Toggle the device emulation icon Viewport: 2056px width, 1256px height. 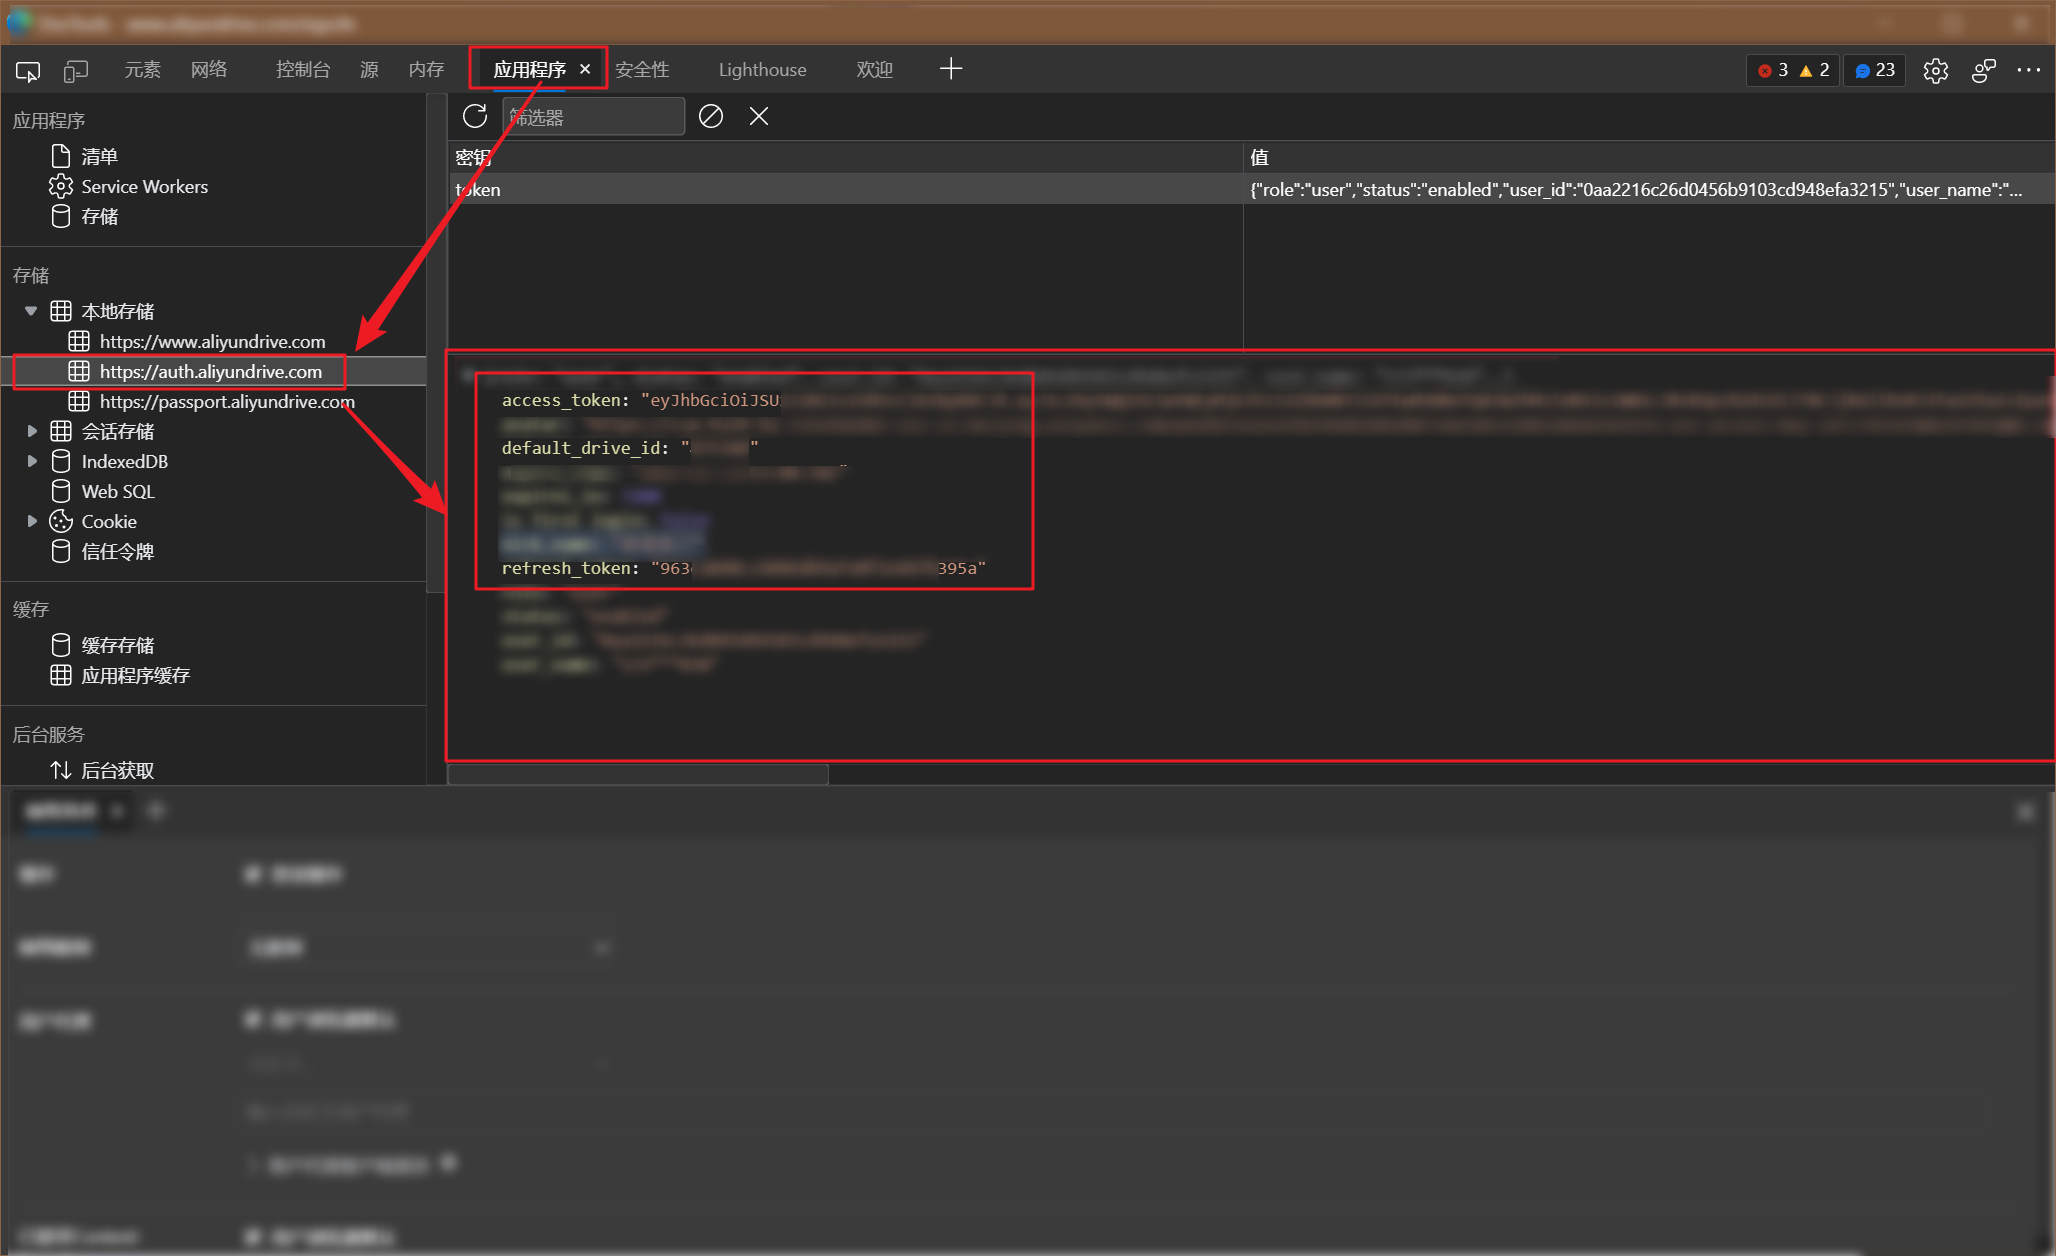[x=76, y=71]
